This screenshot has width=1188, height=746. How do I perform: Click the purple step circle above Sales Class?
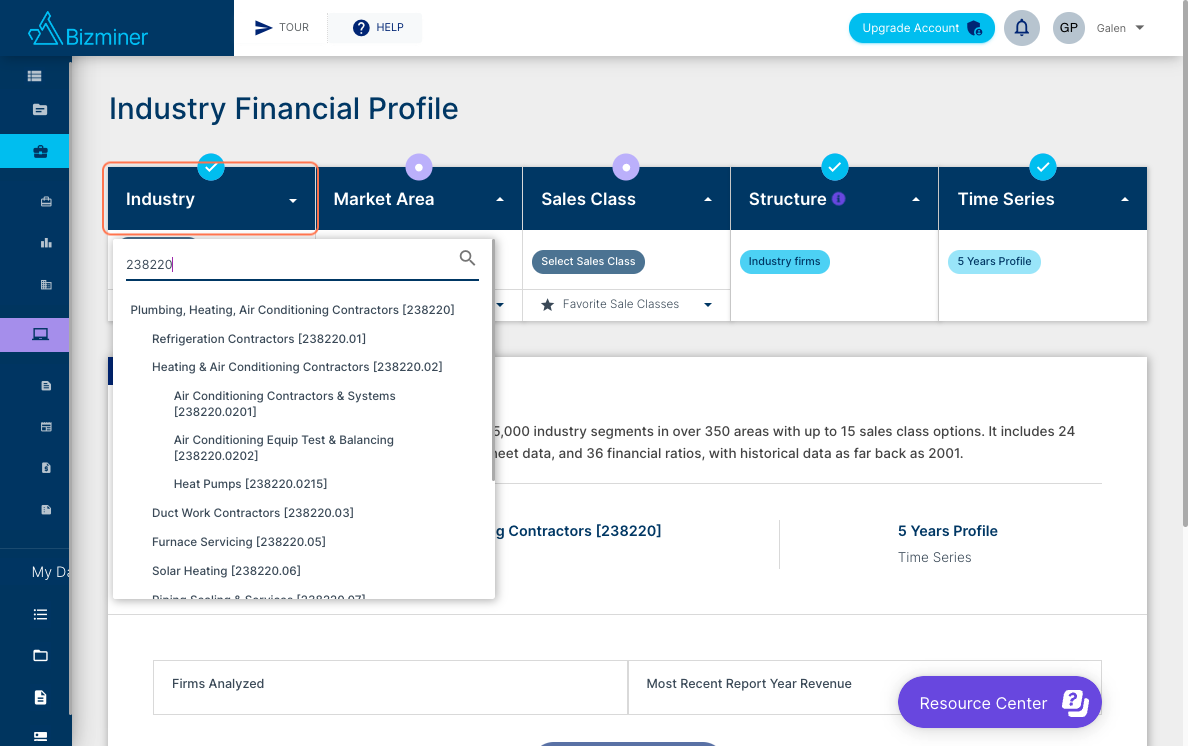click(x=626, y=167)
